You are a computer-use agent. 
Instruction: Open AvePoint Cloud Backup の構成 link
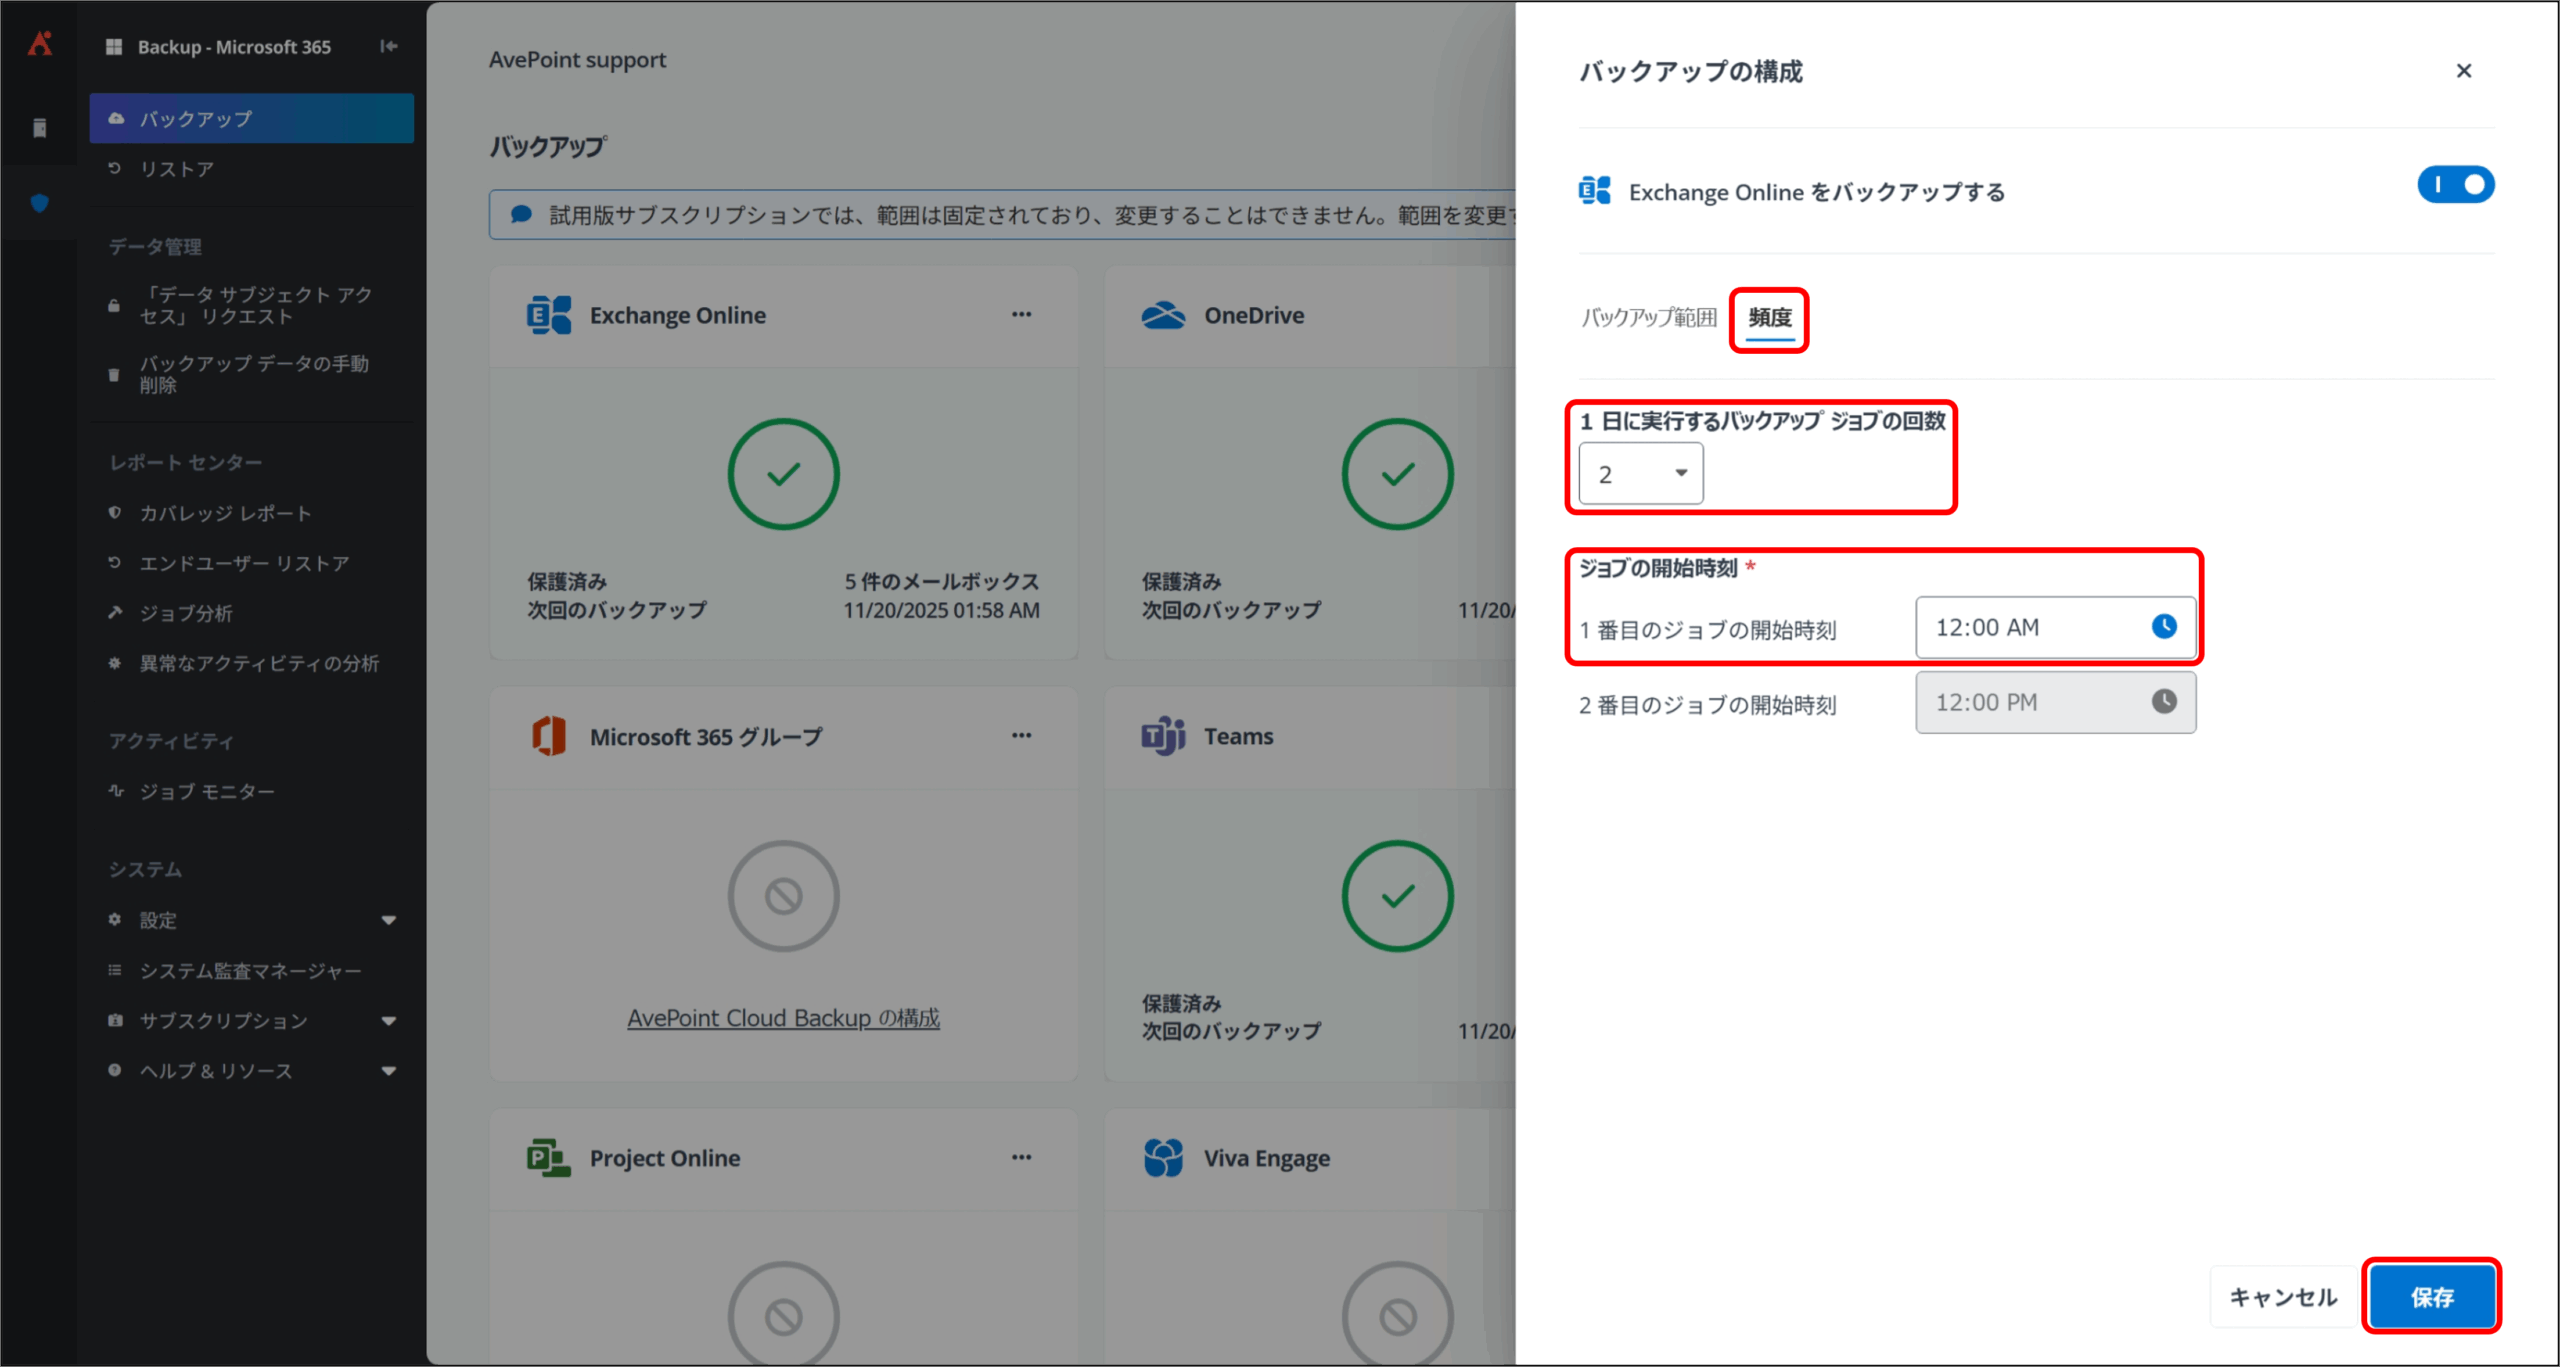click(783, 1018)
